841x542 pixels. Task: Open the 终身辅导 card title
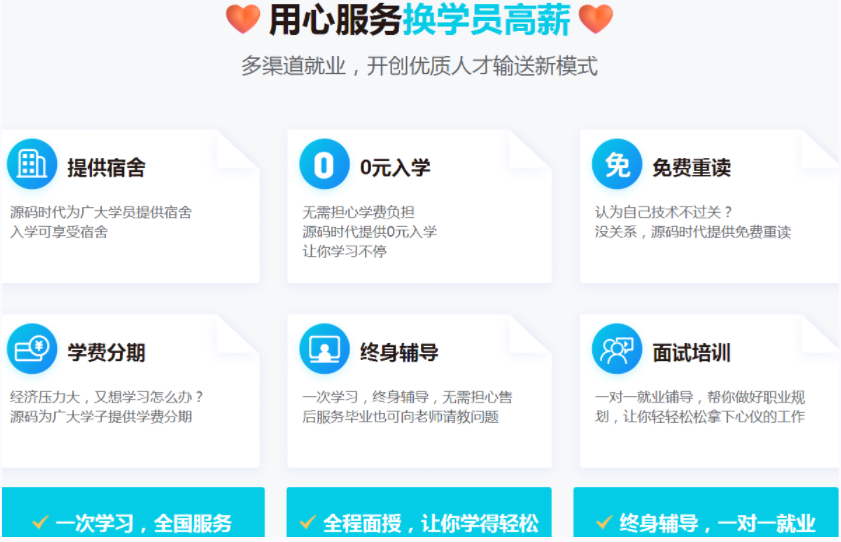tap(399, 353)
